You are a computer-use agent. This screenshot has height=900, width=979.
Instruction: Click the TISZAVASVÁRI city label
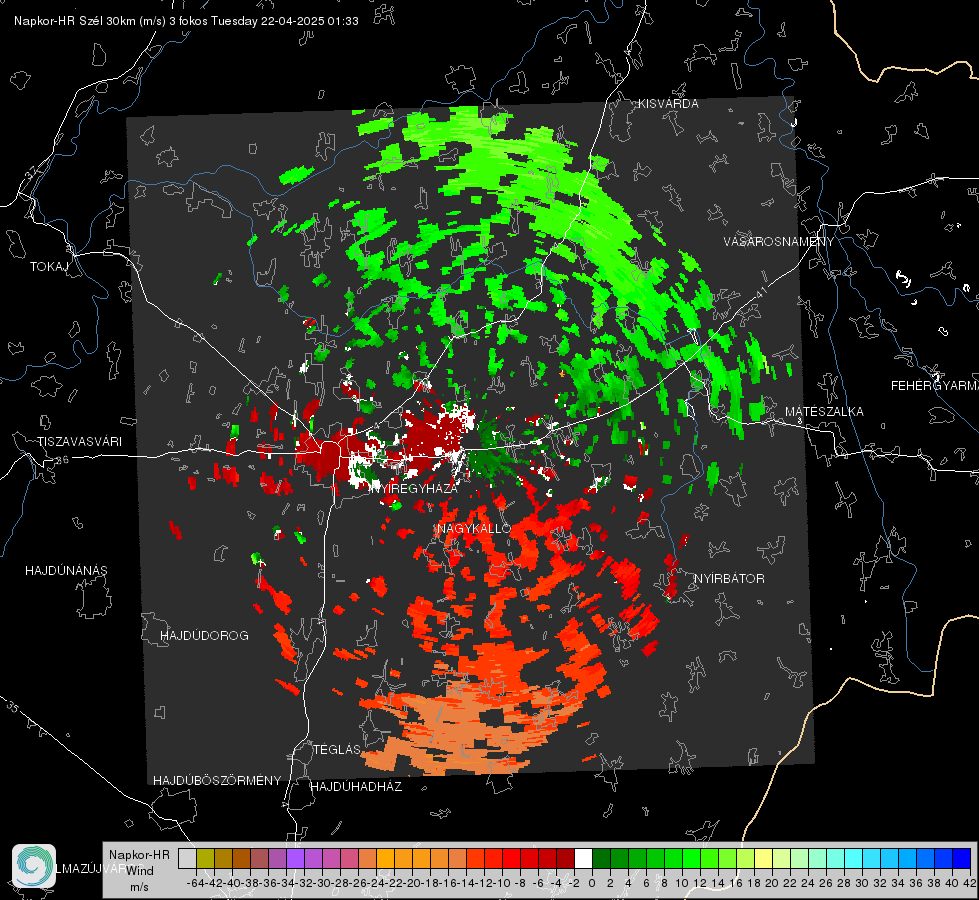click(79, 442)
